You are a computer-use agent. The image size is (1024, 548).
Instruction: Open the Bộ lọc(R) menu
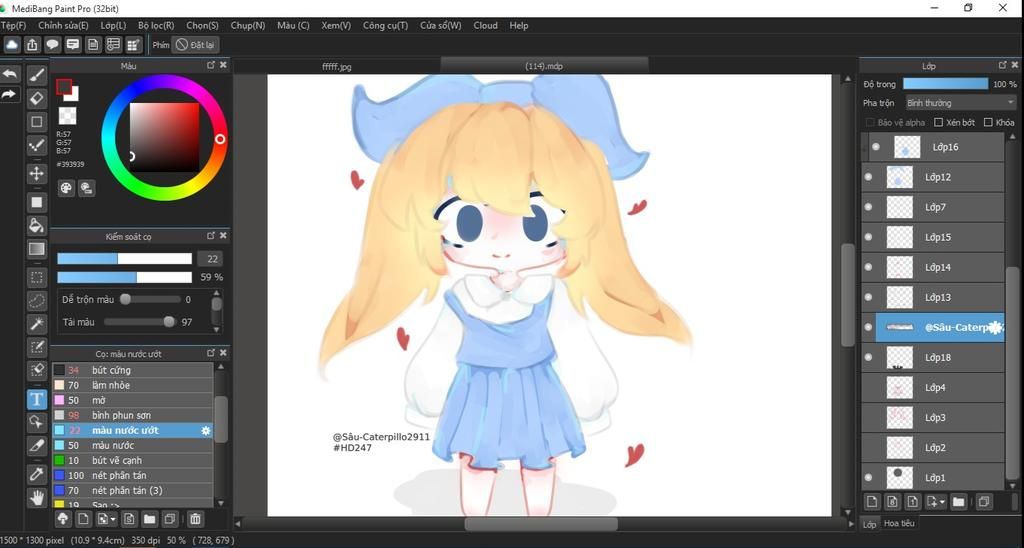156,25
